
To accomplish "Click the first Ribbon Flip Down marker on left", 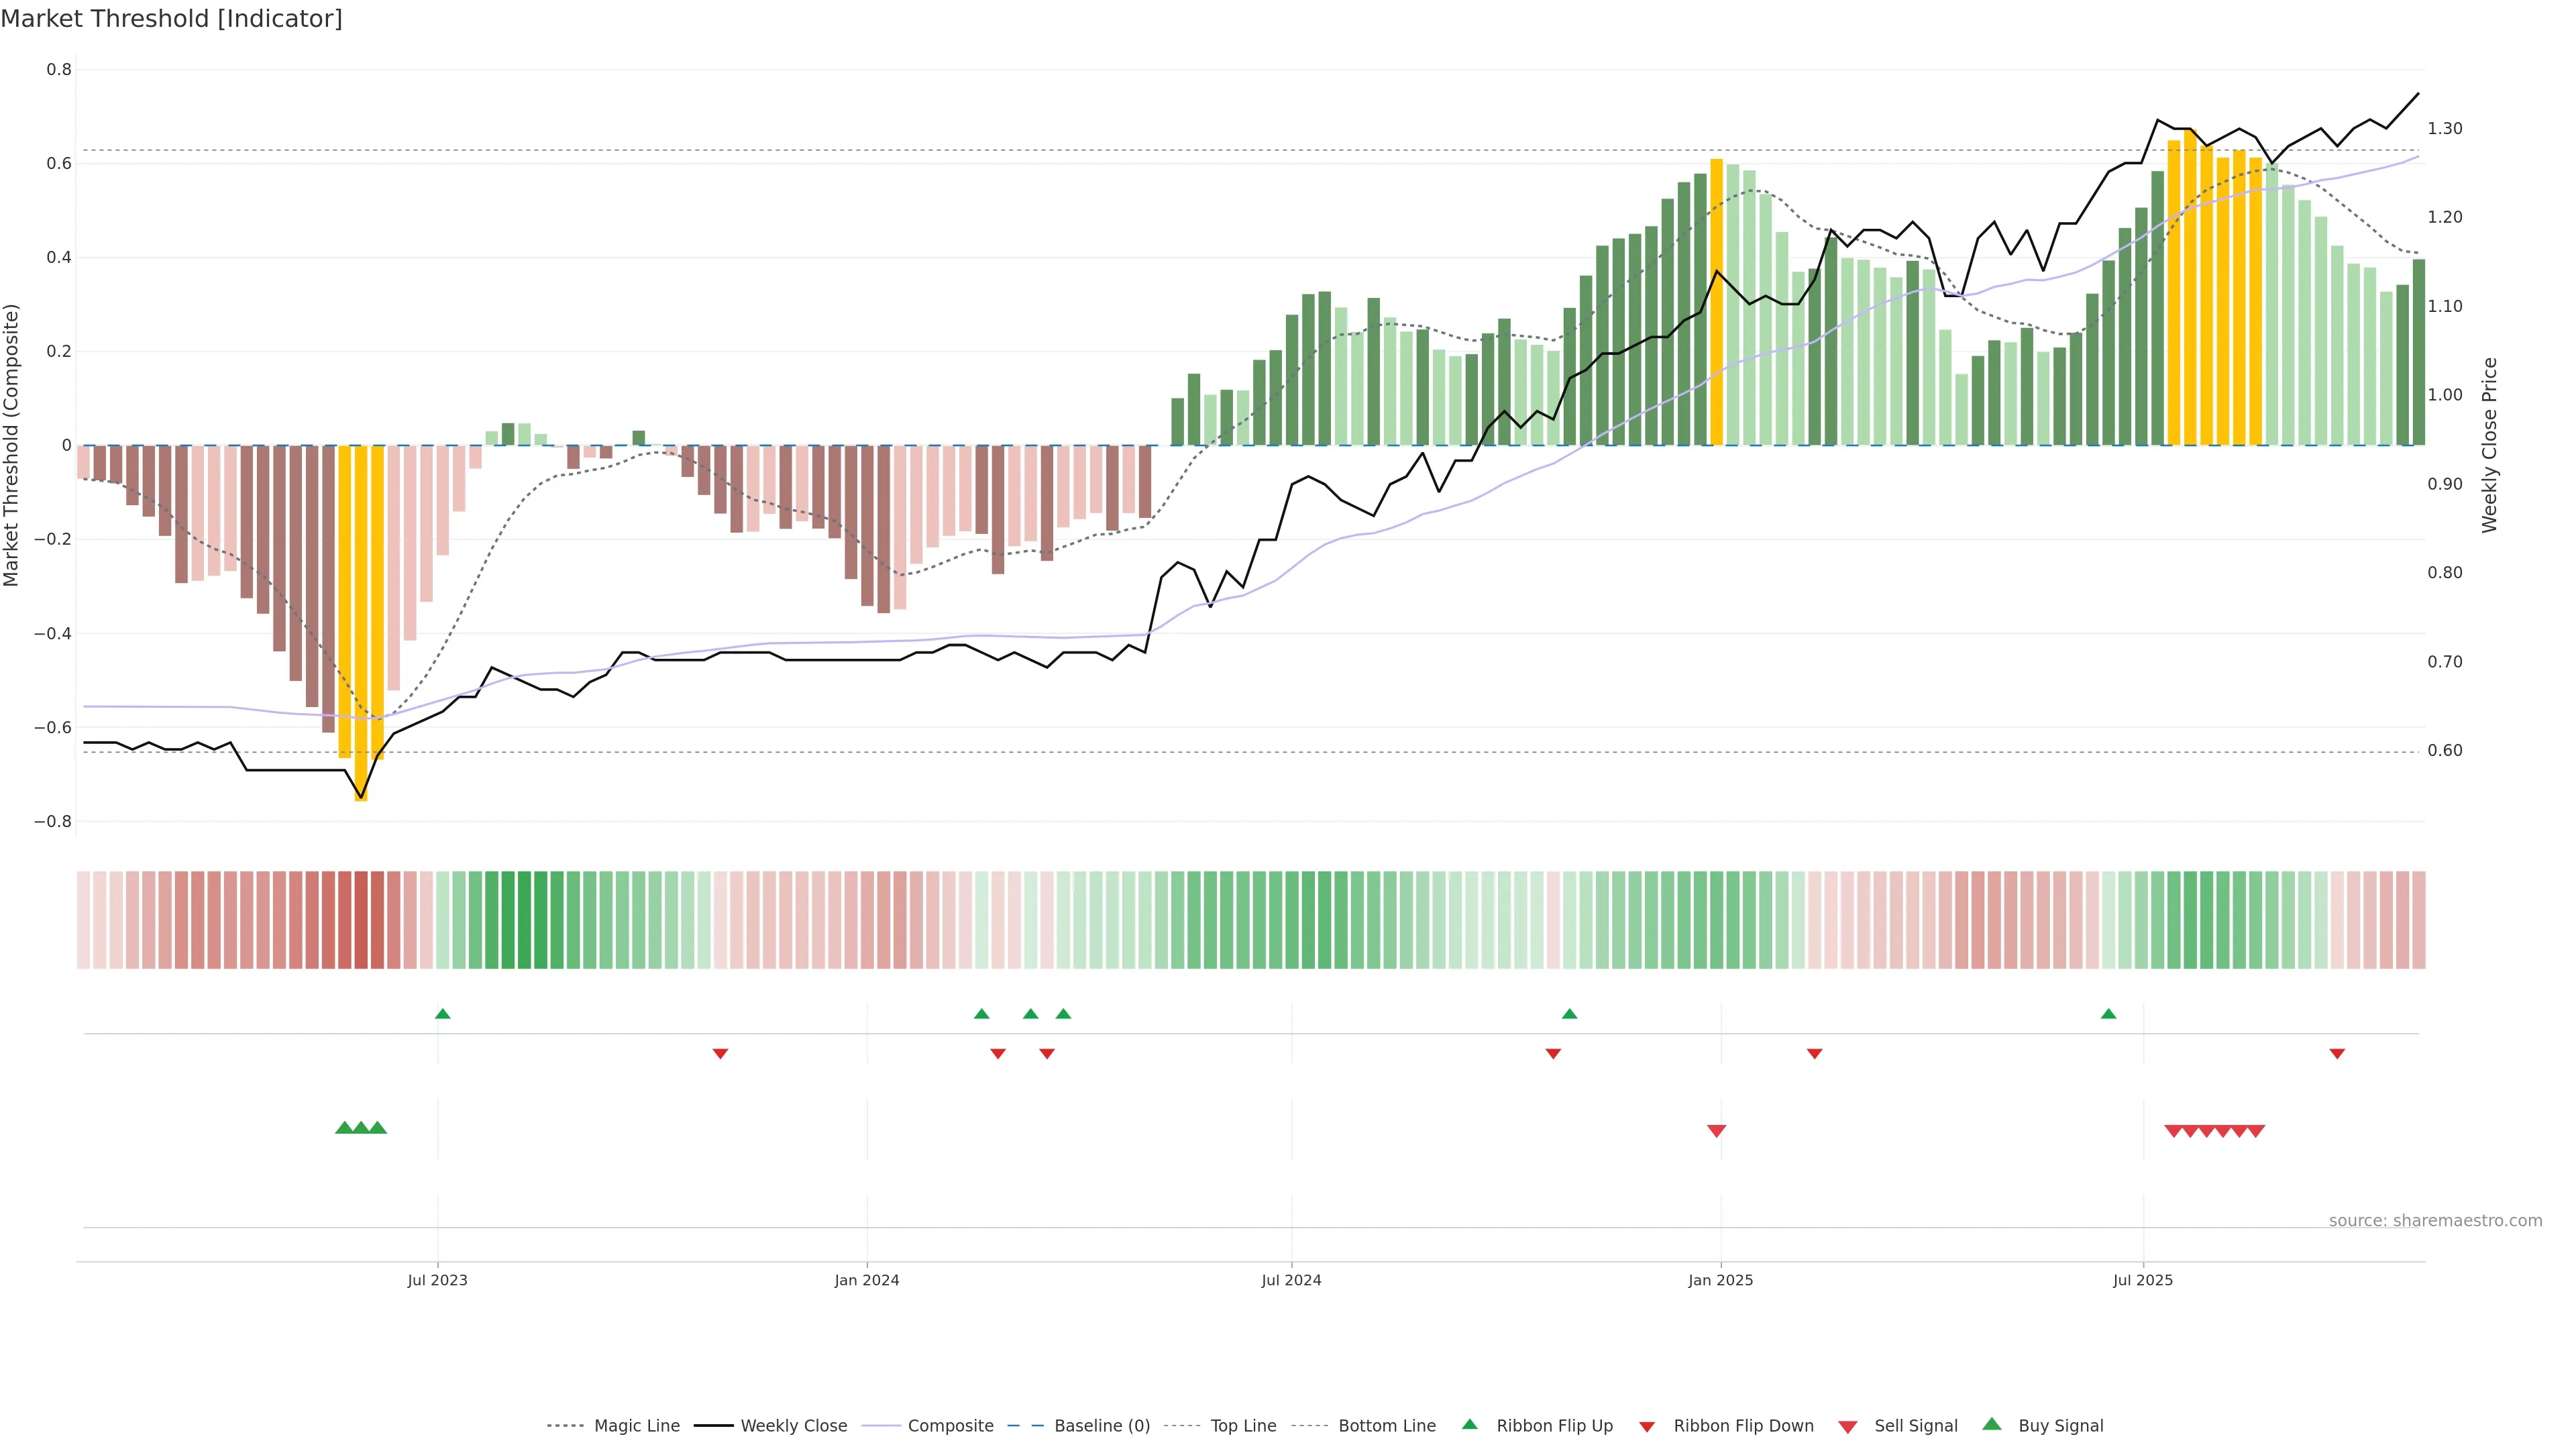I will coord(720,1054).
